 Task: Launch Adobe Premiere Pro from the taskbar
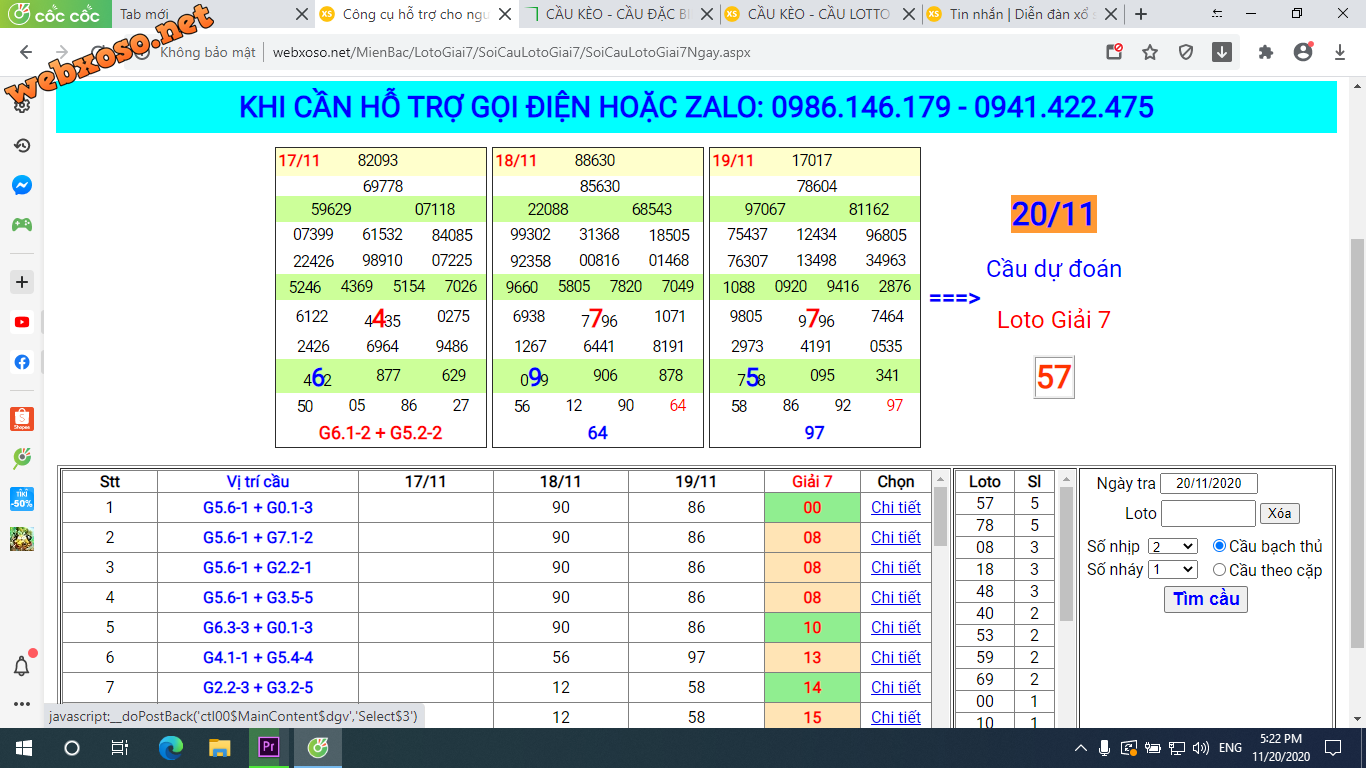point(268,747)
